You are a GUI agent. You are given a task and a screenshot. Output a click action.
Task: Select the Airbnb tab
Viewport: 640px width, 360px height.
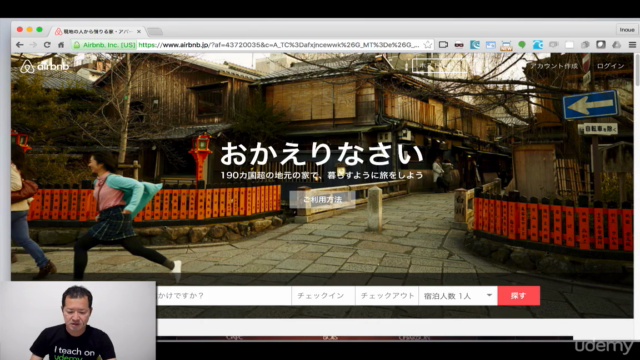tap(96, 31)
